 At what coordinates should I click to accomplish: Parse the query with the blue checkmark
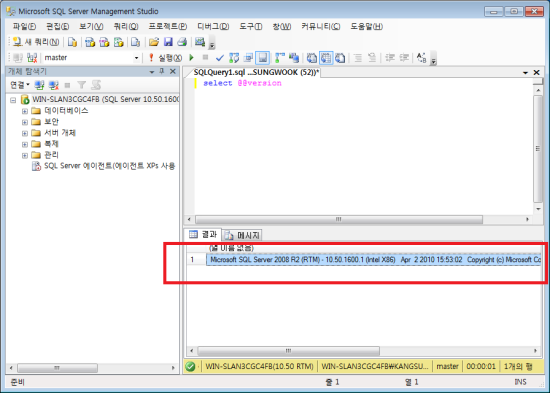coord(220,58)
